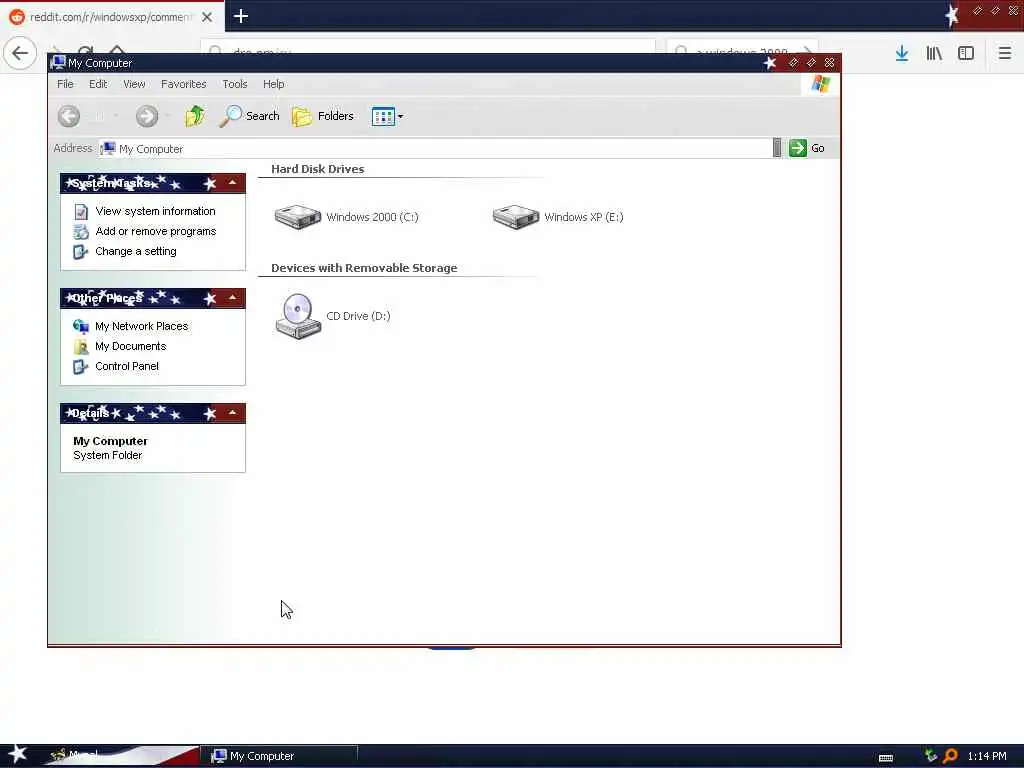Click Devices with Removable Storage heading
Screen dimensions: 1024x768
tap(364, 268)
